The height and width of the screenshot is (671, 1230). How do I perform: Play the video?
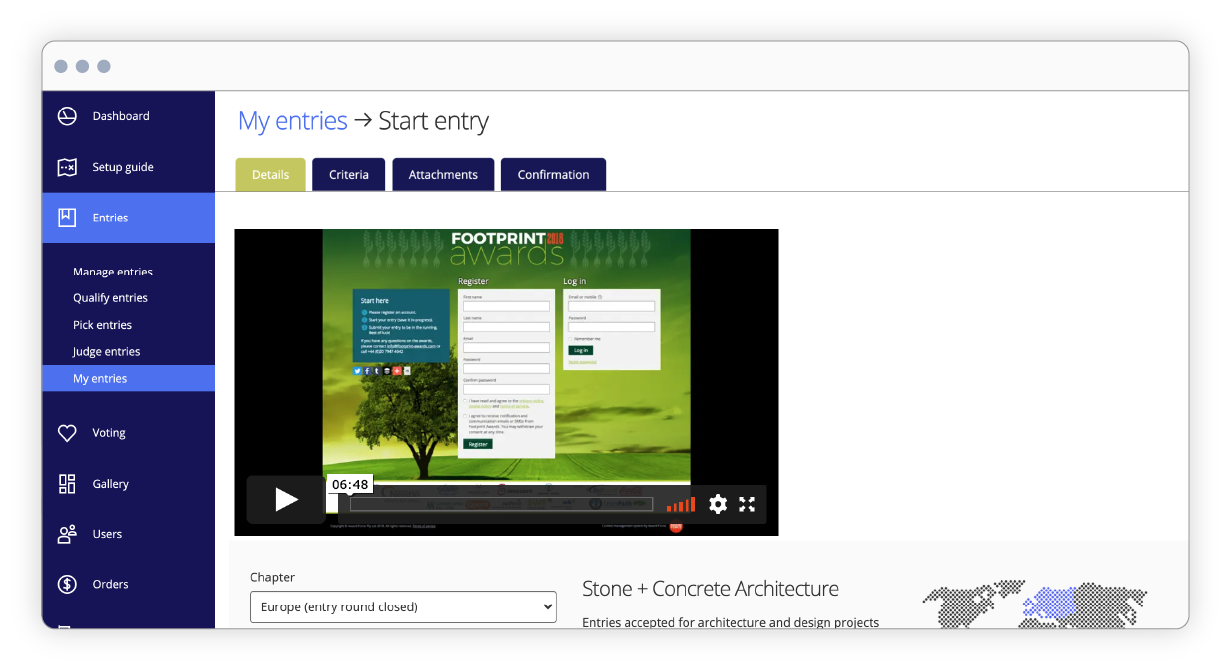(x=286, y=500)
